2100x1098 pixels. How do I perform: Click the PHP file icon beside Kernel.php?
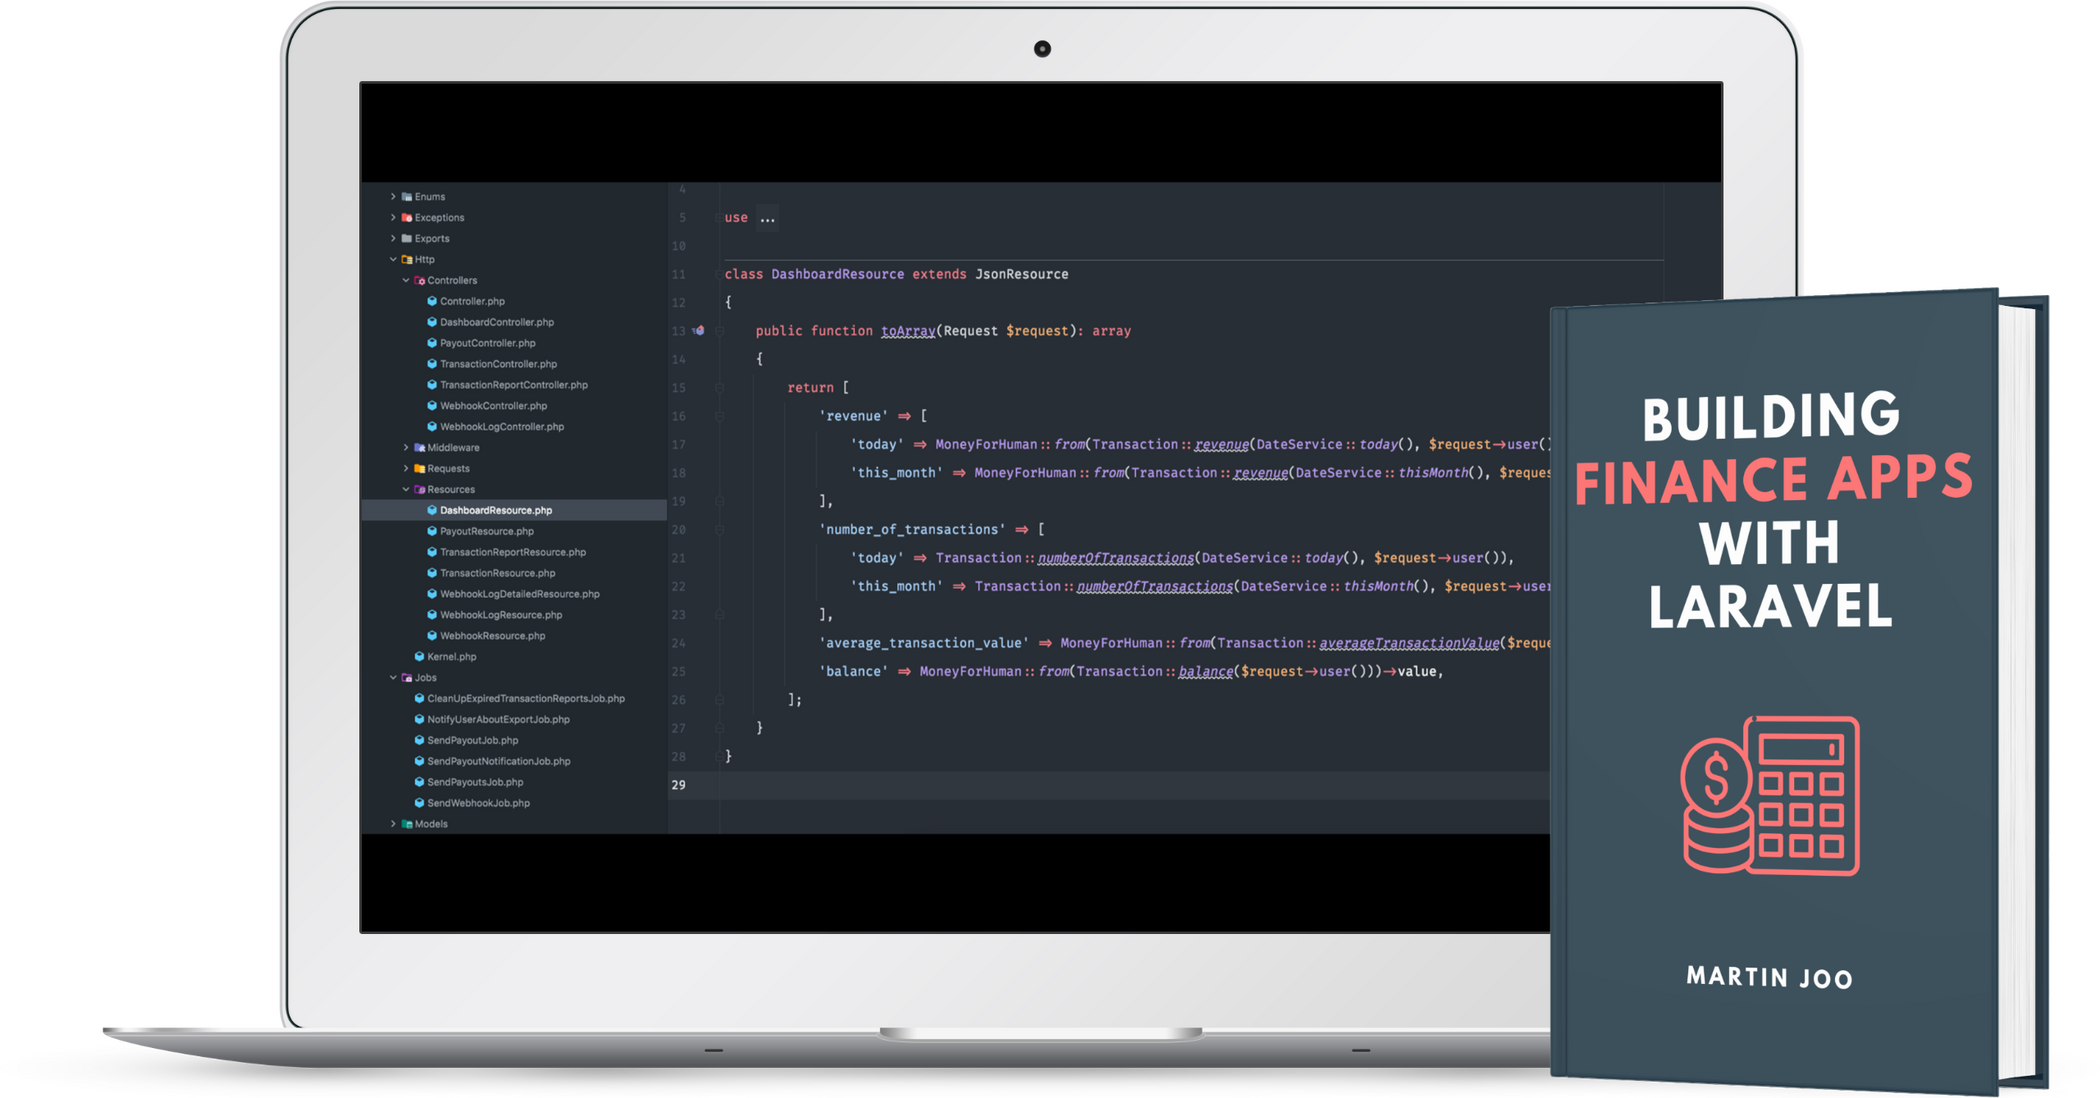(420, 657)
